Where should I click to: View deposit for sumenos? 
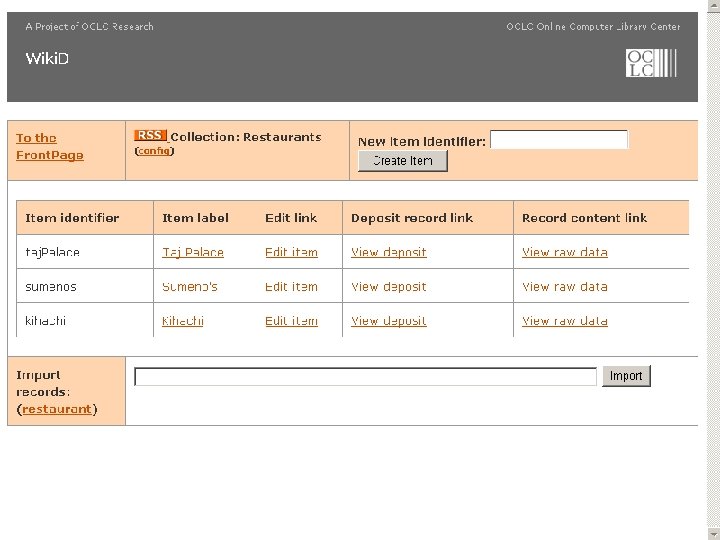tap(389, 287)
